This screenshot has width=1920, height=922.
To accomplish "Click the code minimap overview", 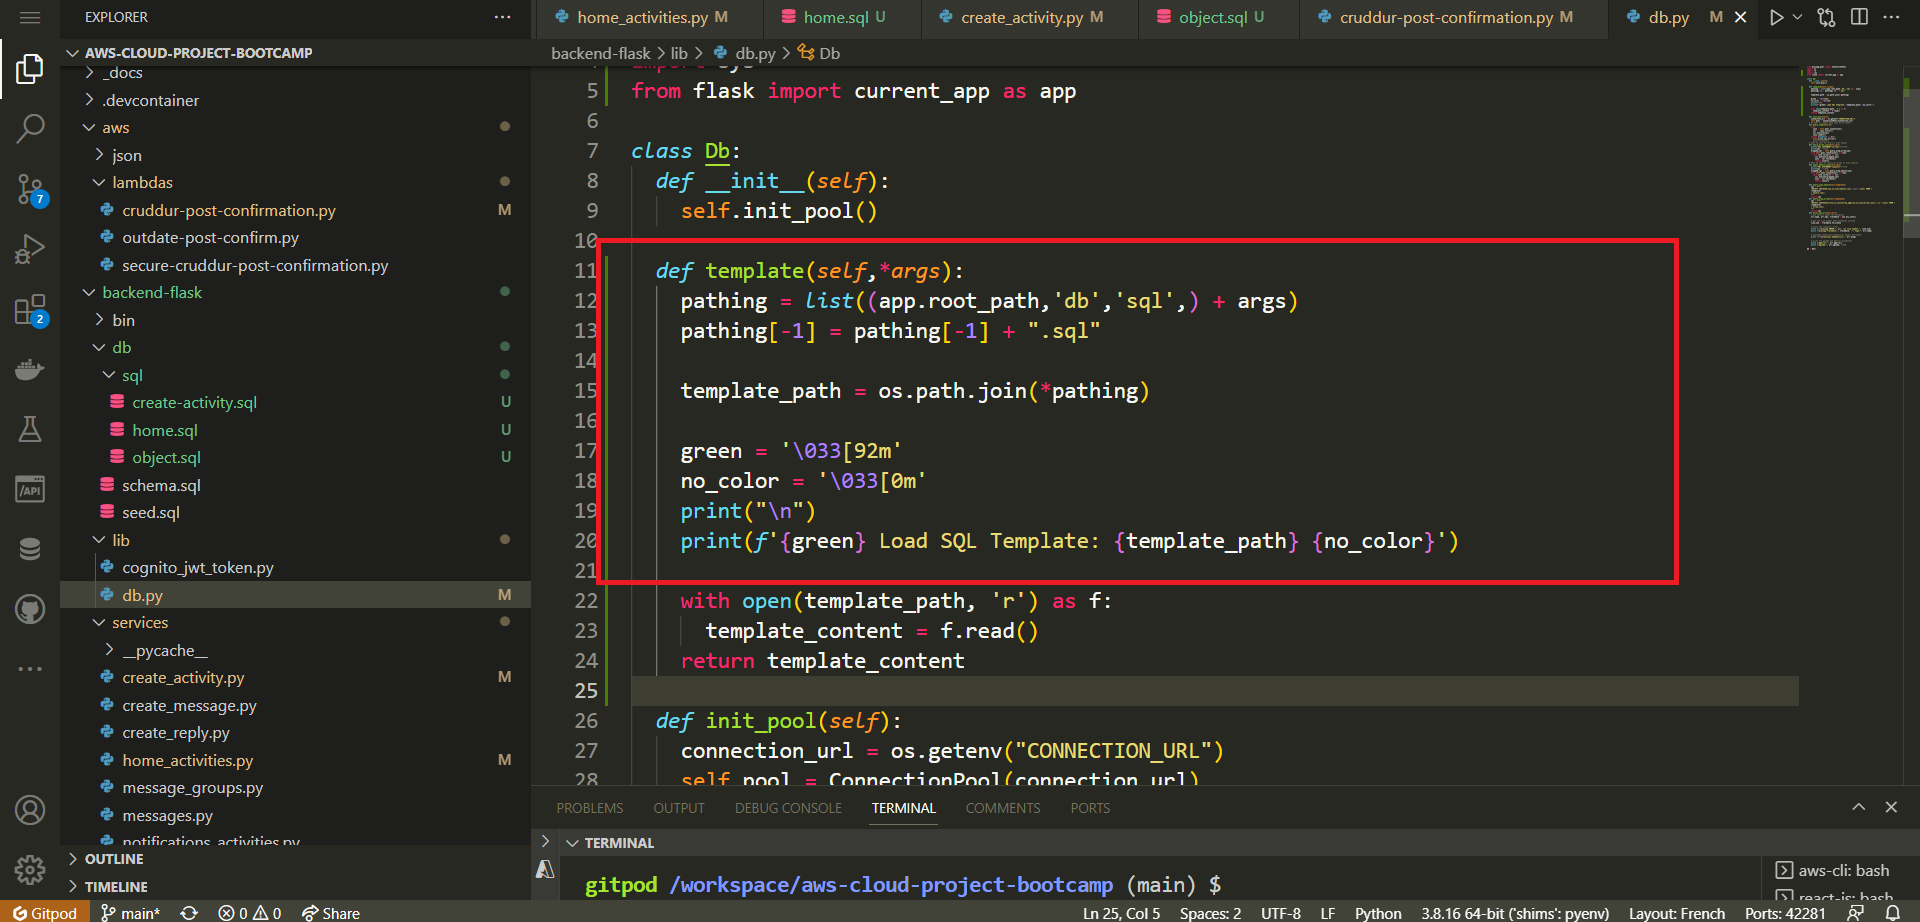I will [x=1852, y=157].
